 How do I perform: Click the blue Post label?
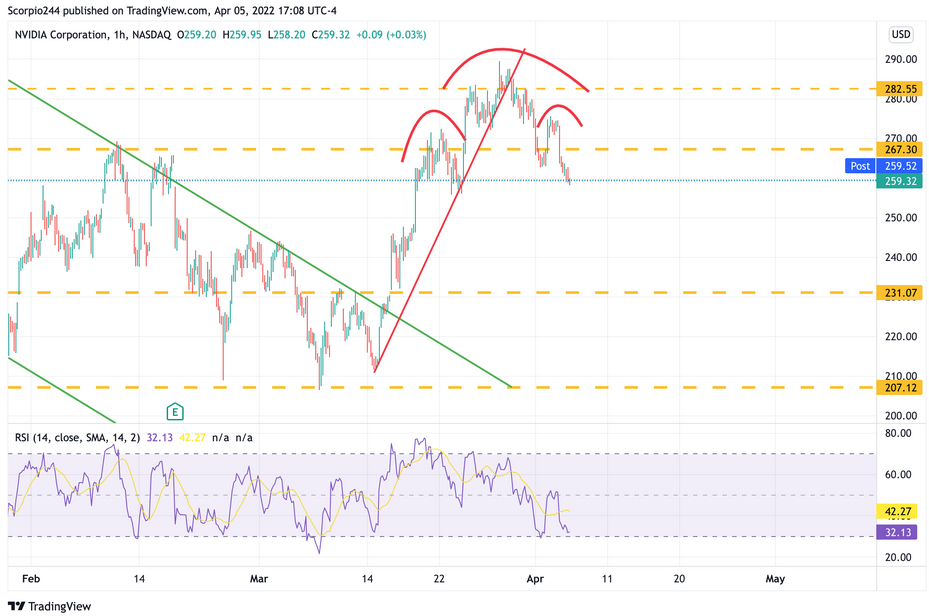pyautogui.click(x=860, y=166)
